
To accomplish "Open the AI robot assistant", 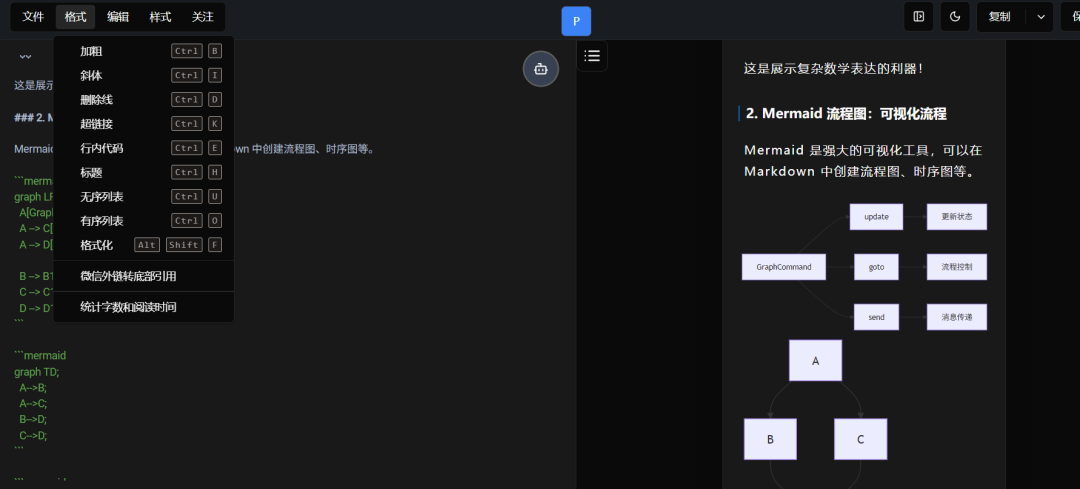I will click(541, 69).
